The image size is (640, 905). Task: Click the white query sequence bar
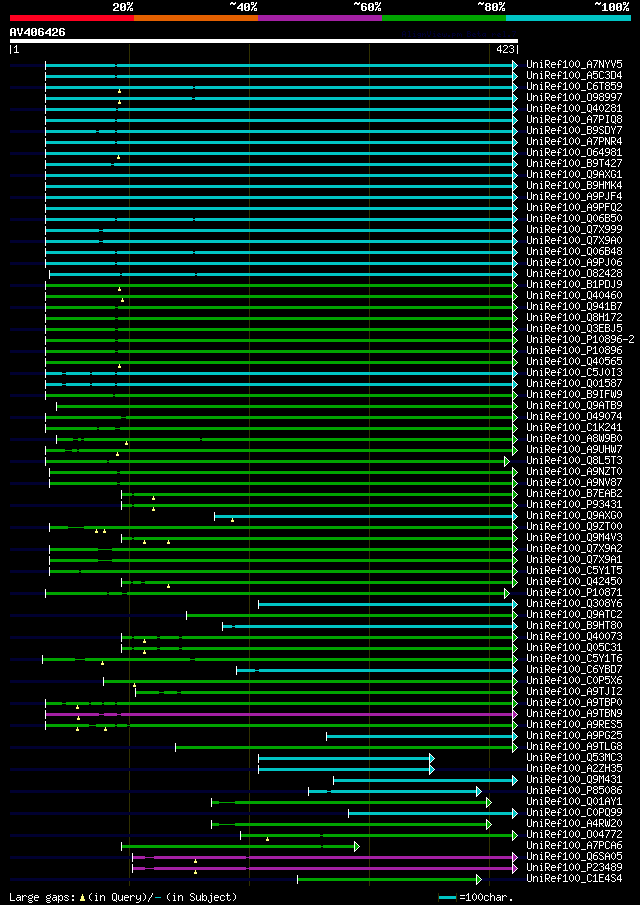(264, 41)
